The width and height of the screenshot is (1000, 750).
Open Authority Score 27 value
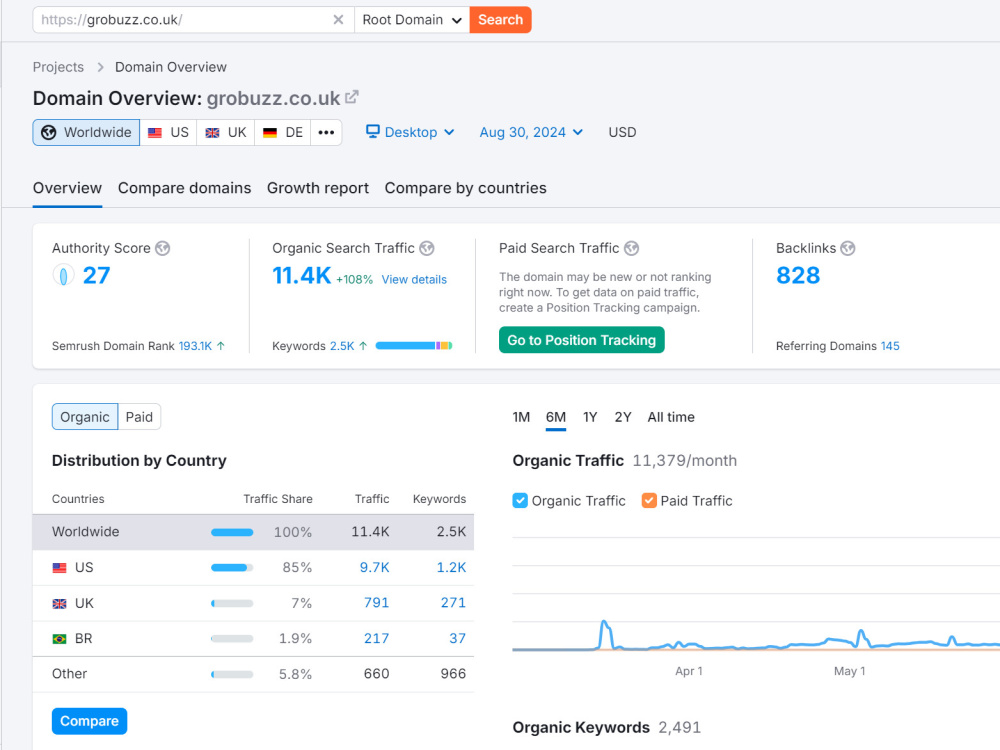[96, 276]
